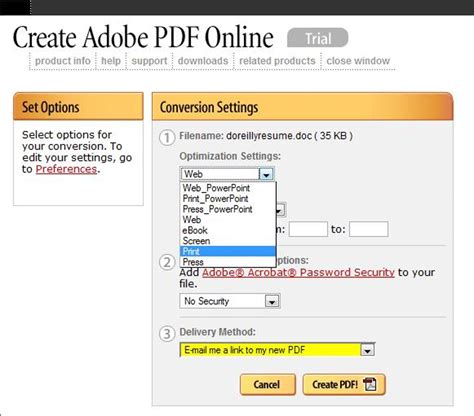Click the partially hidden dropdown arrow behind list
The image size is (474, 416).
click(280, 210)
